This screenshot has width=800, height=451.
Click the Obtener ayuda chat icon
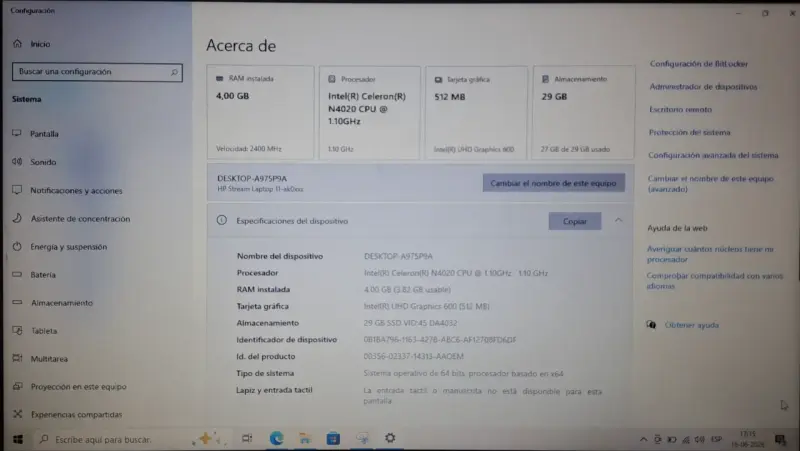[x=652, y=324]
